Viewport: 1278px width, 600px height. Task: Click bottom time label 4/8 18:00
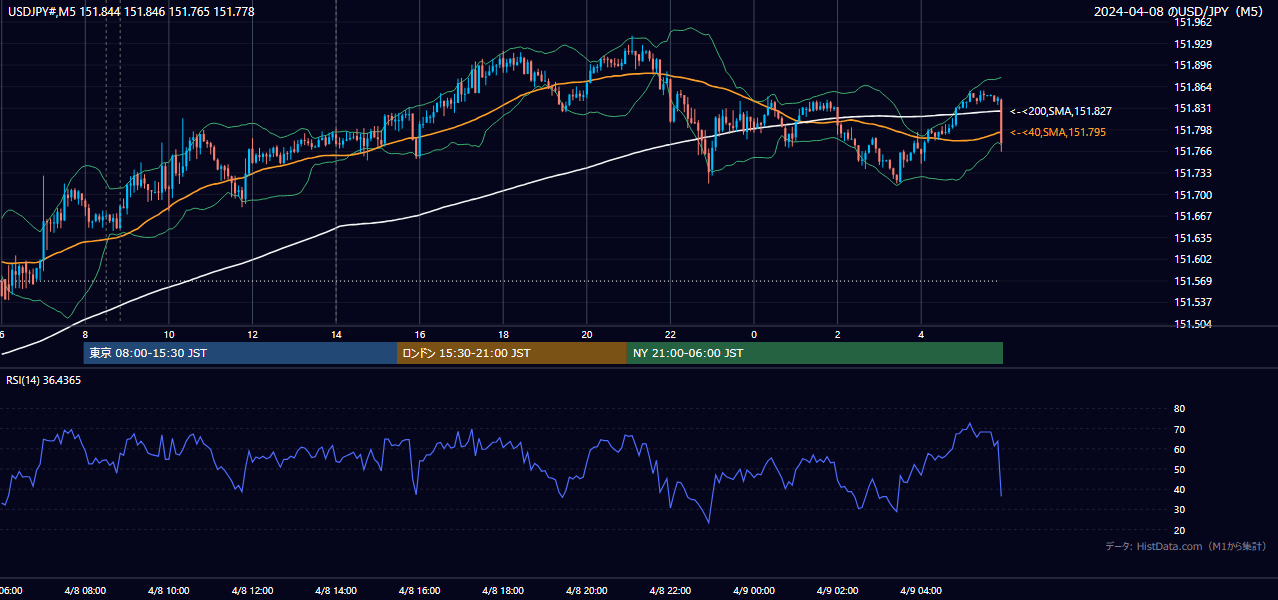[x=503, y=591]
